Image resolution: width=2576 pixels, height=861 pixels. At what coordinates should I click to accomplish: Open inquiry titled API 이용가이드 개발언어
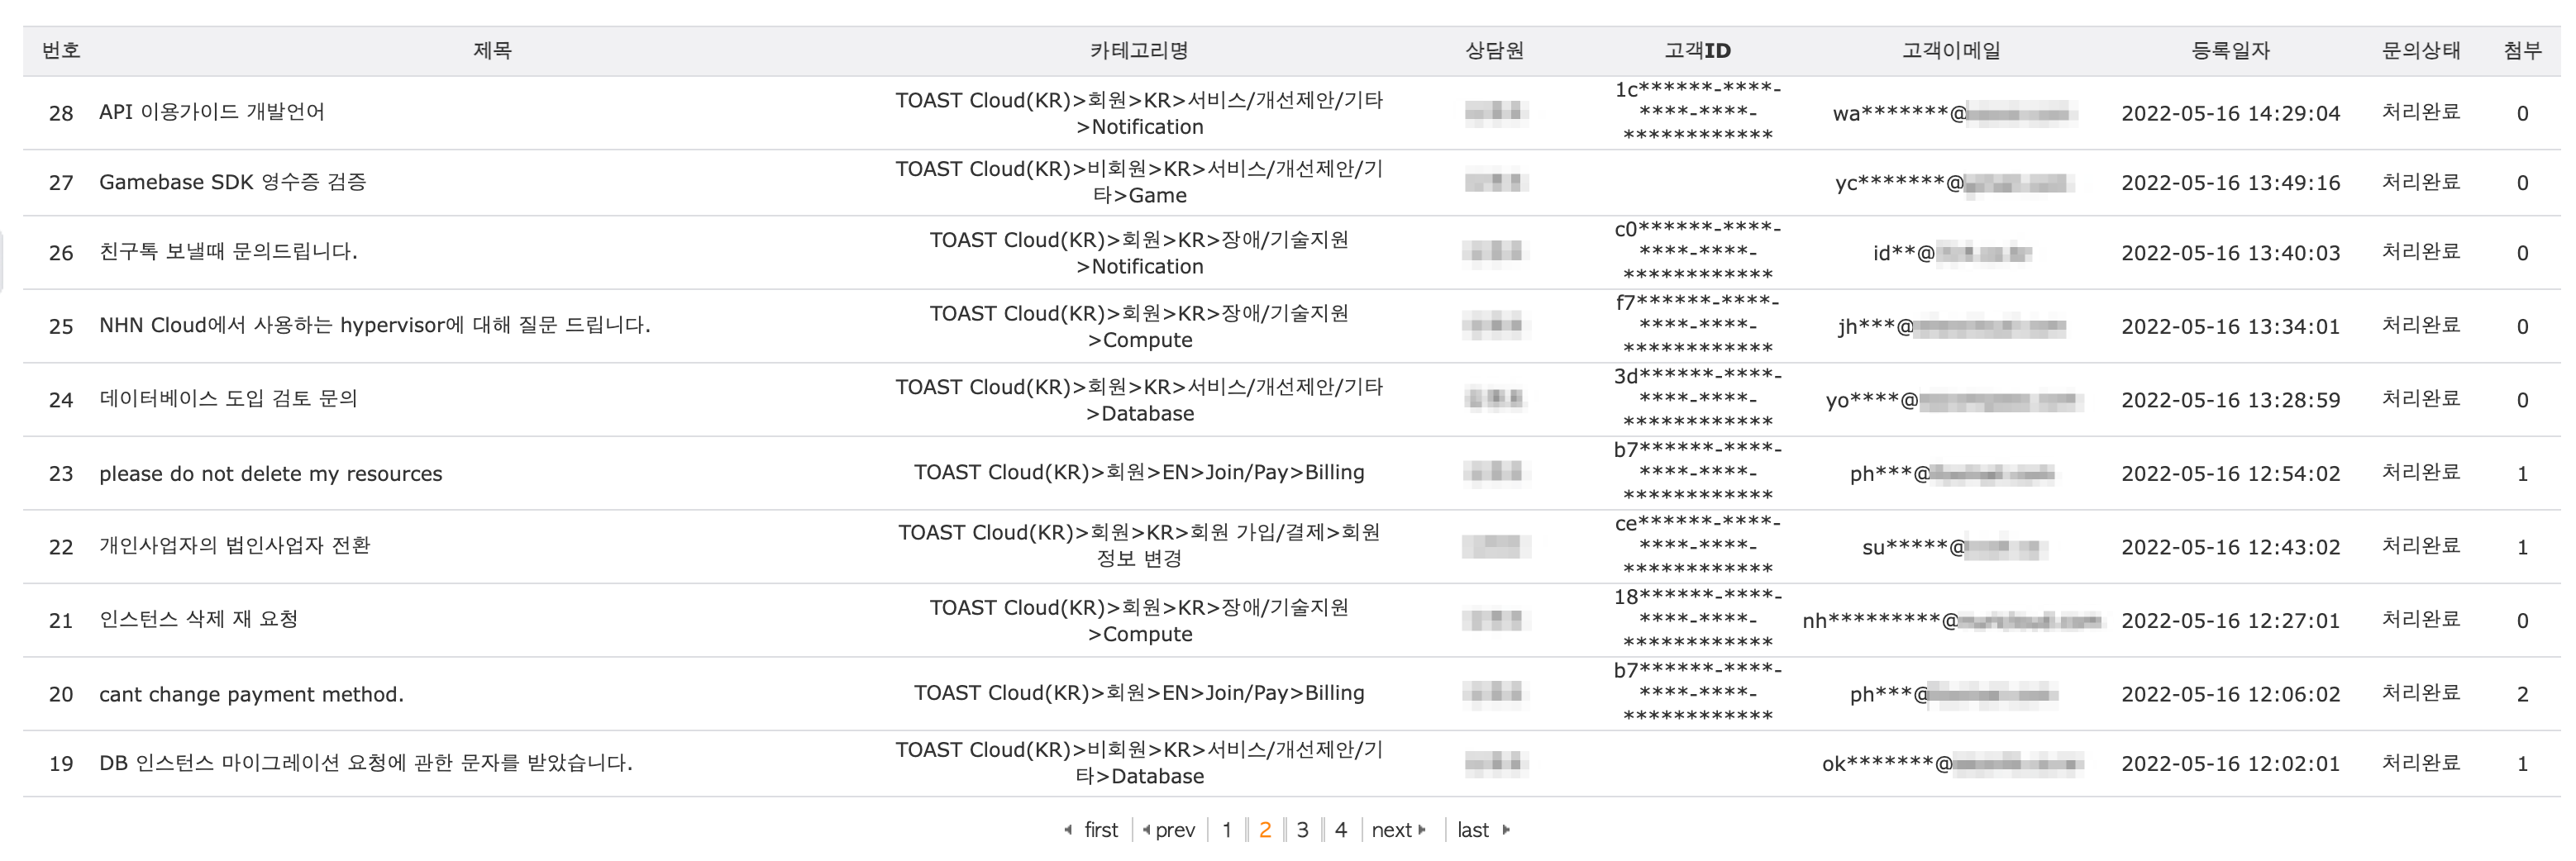pos(212,112)
